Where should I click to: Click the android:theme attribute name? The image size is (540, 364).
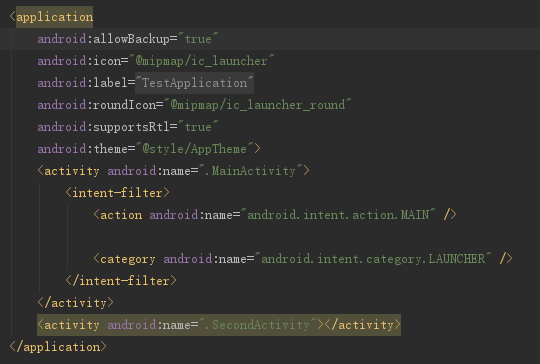(x=83, y=149)
